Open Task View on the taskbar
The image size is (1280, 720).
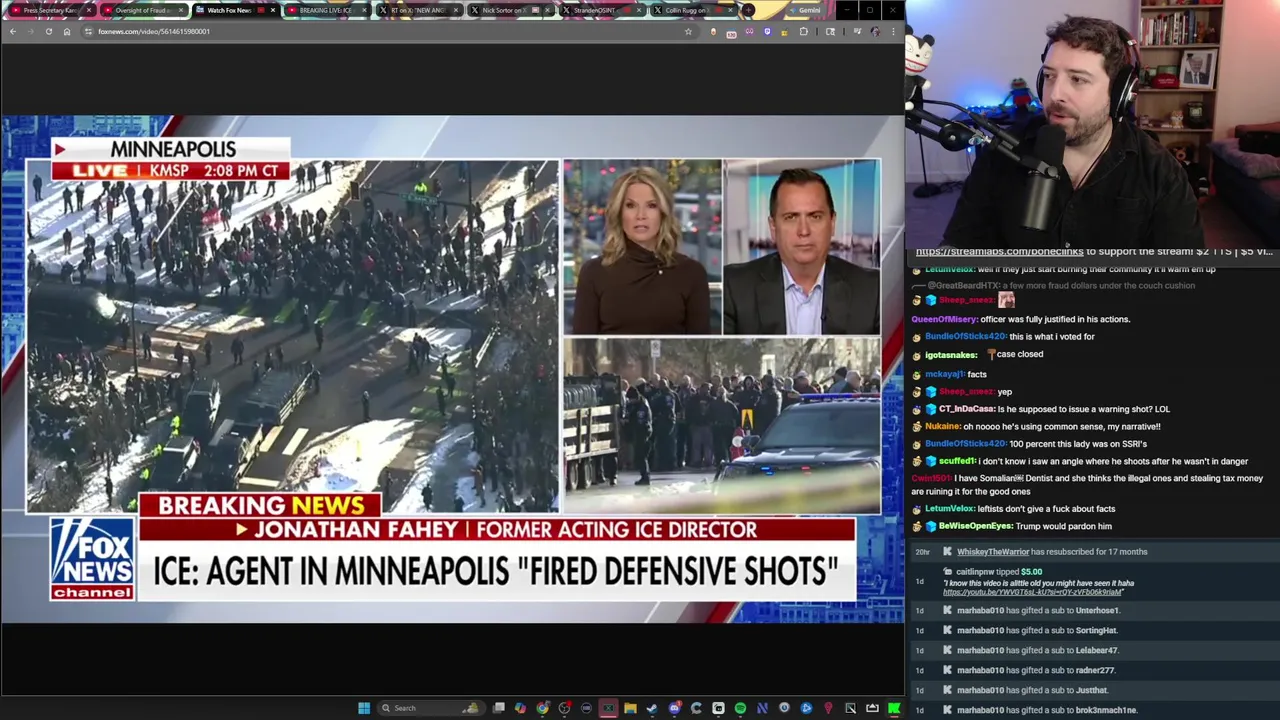(498, 708)
